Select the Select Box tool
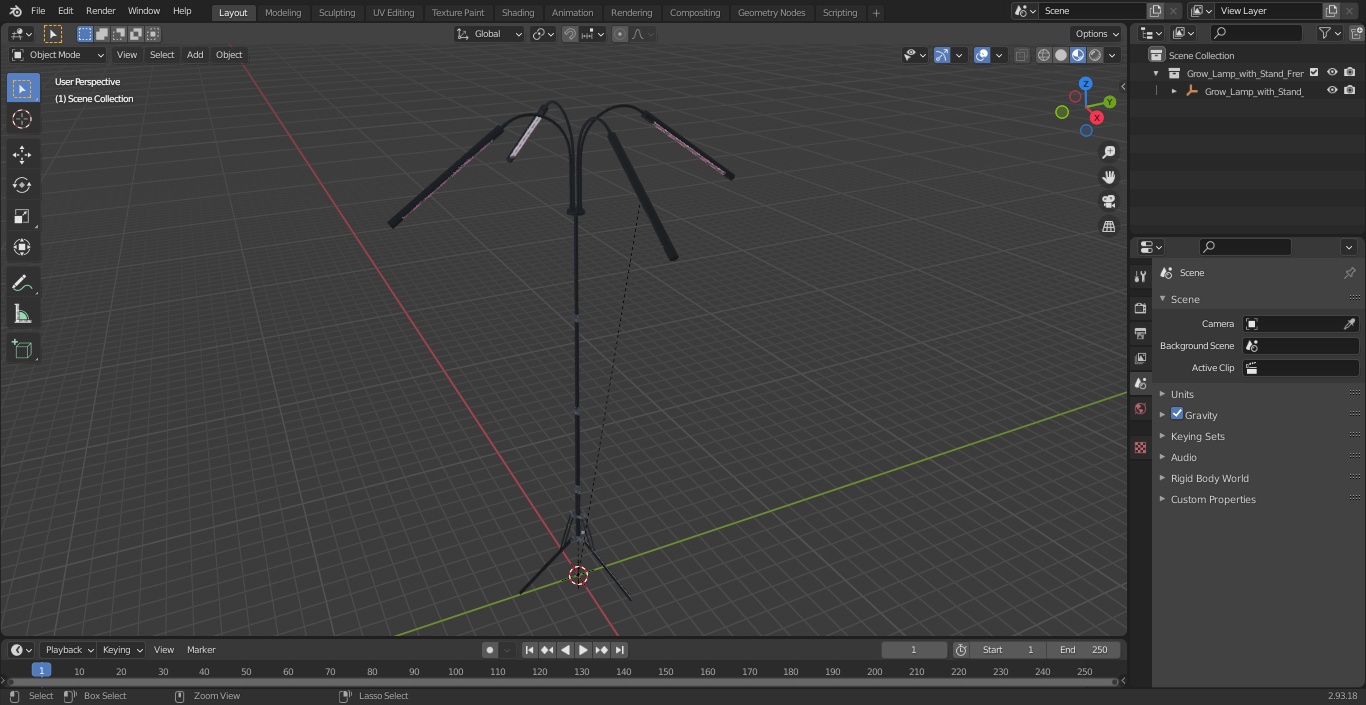This screenshot has height=705, width=1366. pos(22,88)
